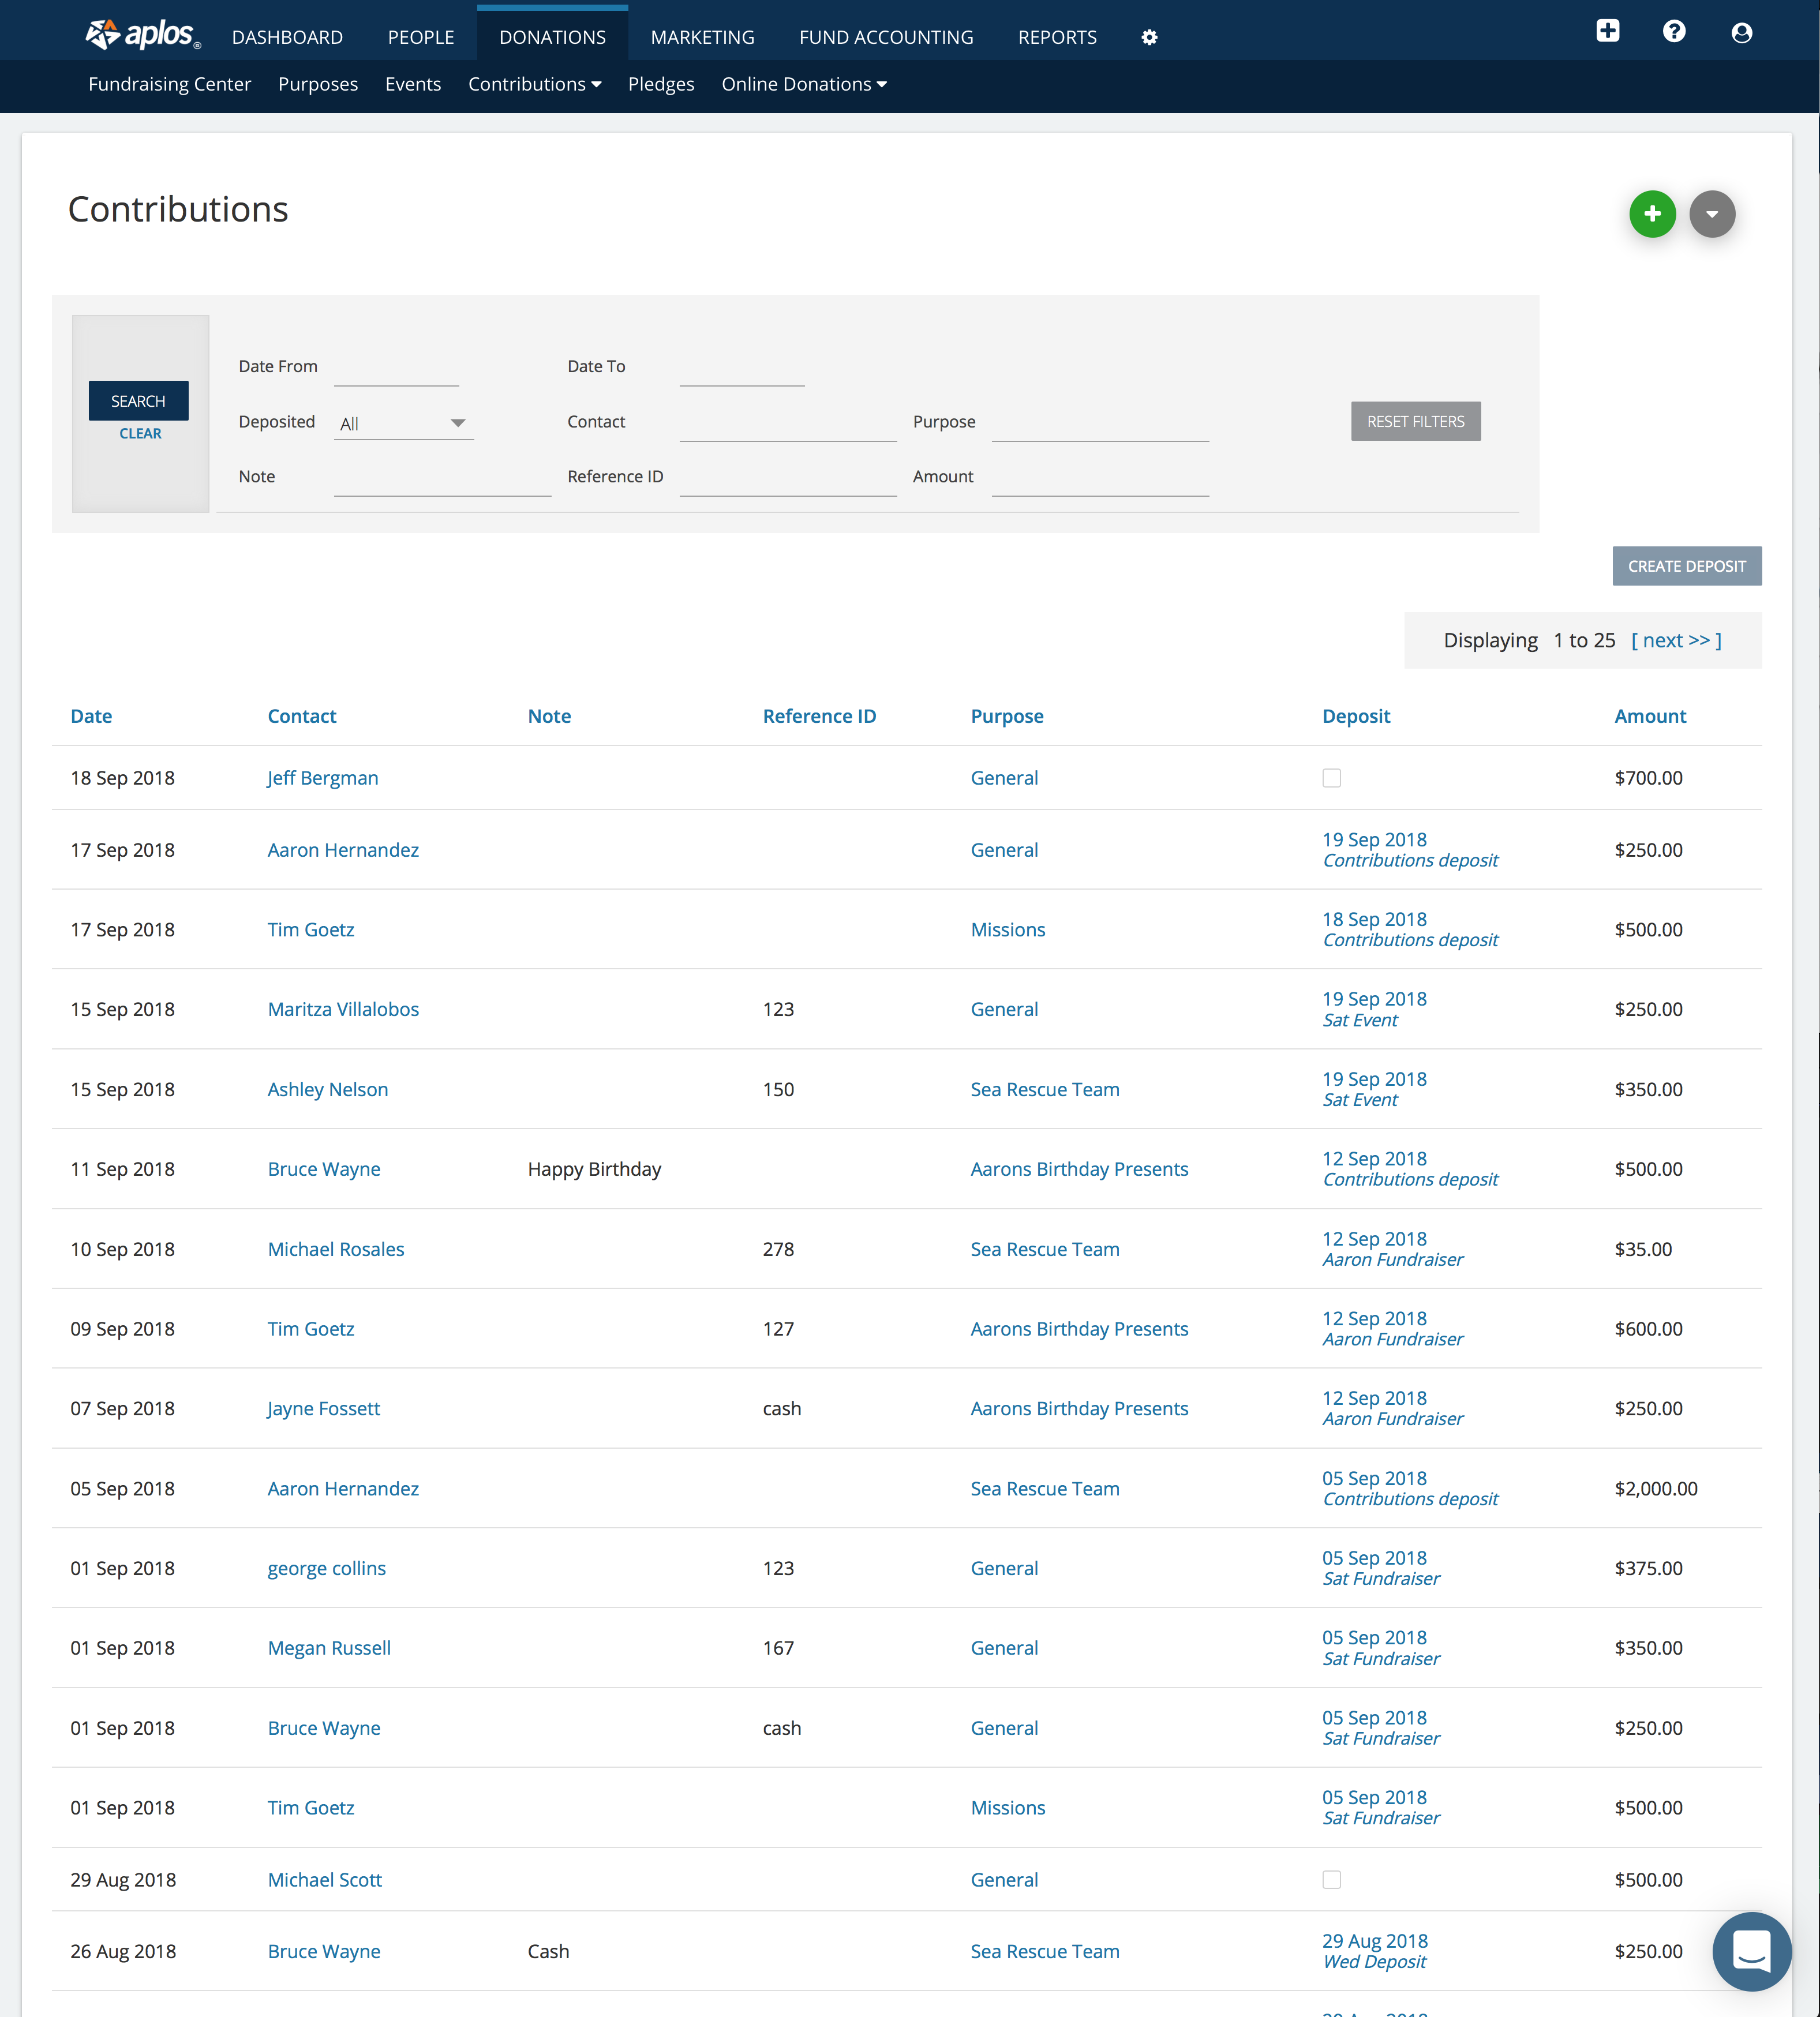The height and width of the screenshot is (2017, 1820).
Task: Expand the Deposited filter dropdown
Action: point(404,423)
